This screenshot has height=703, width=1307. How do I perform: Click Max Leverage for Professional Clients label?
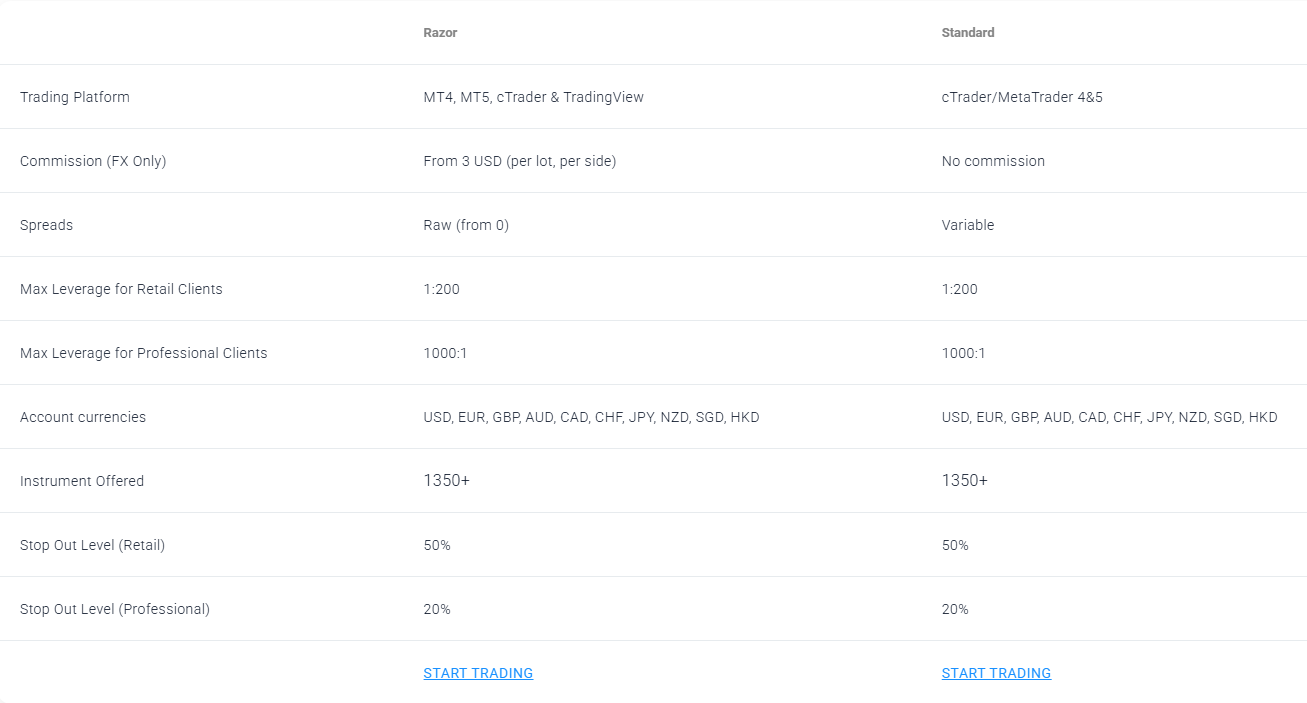pos(144,353)
